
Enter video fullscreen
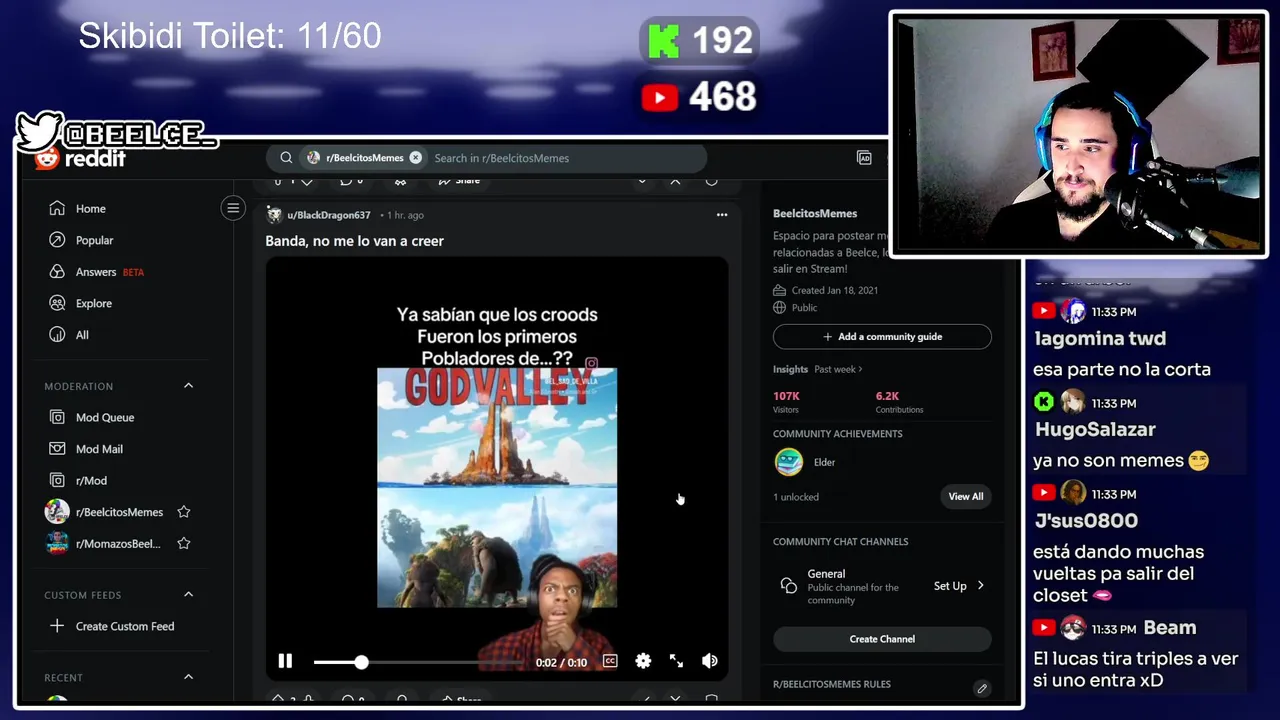(677, 661)
